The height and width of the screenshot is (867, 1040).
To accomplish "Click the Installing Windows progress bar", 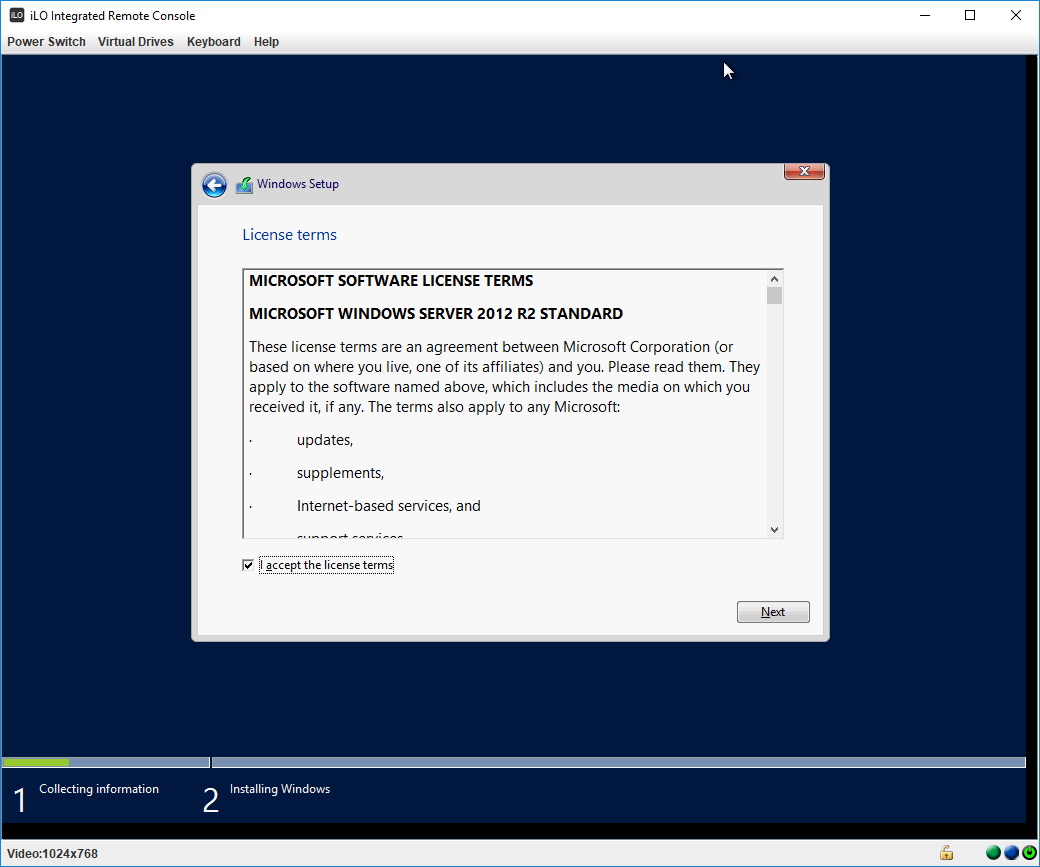I will click(619, 763).
